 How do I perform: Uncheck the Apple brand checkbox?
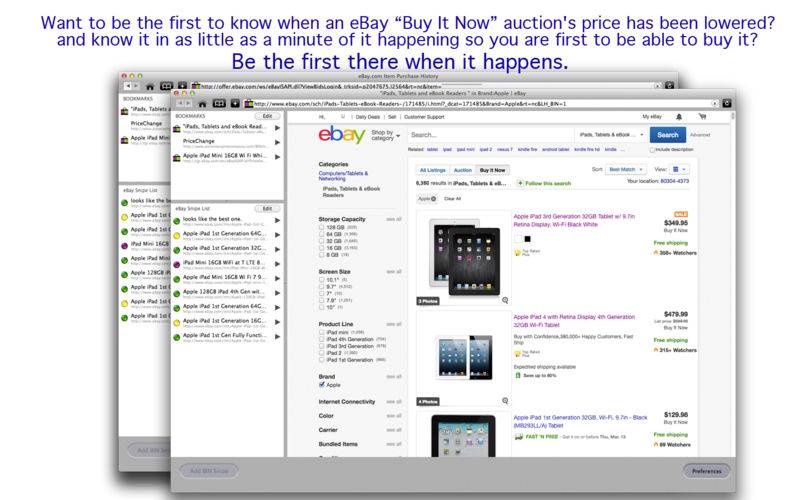click(x=321, y=385)
